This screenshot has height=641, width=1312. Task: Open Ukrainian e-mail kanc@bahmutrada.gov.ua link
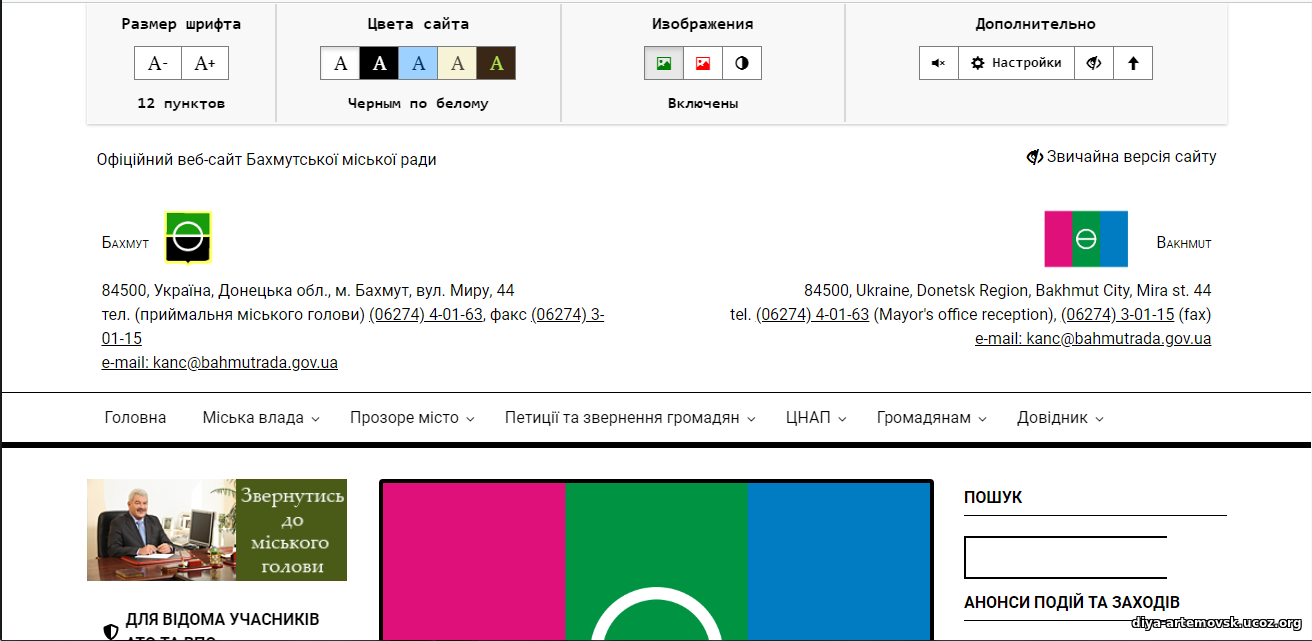pos(220,363)
